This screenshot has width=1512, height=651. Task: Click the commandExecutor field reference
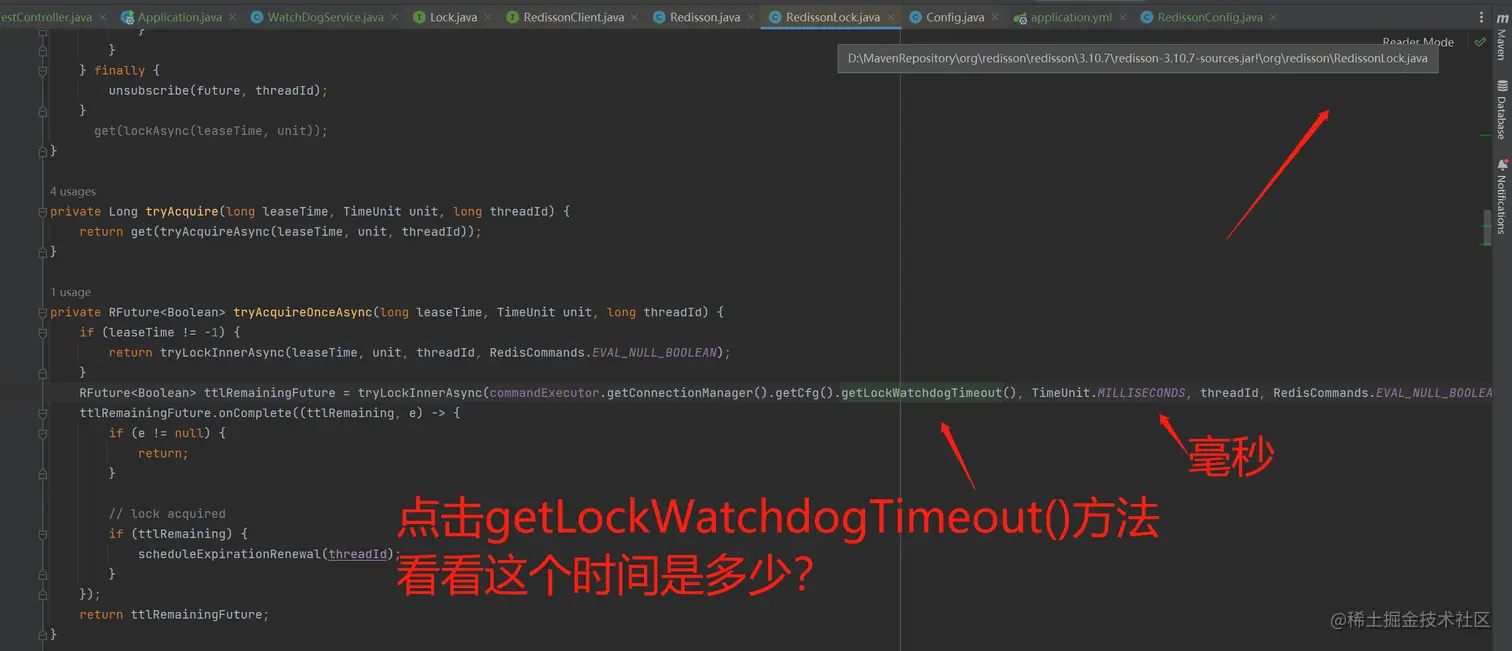pyautogui.click(x=544, y=393)
